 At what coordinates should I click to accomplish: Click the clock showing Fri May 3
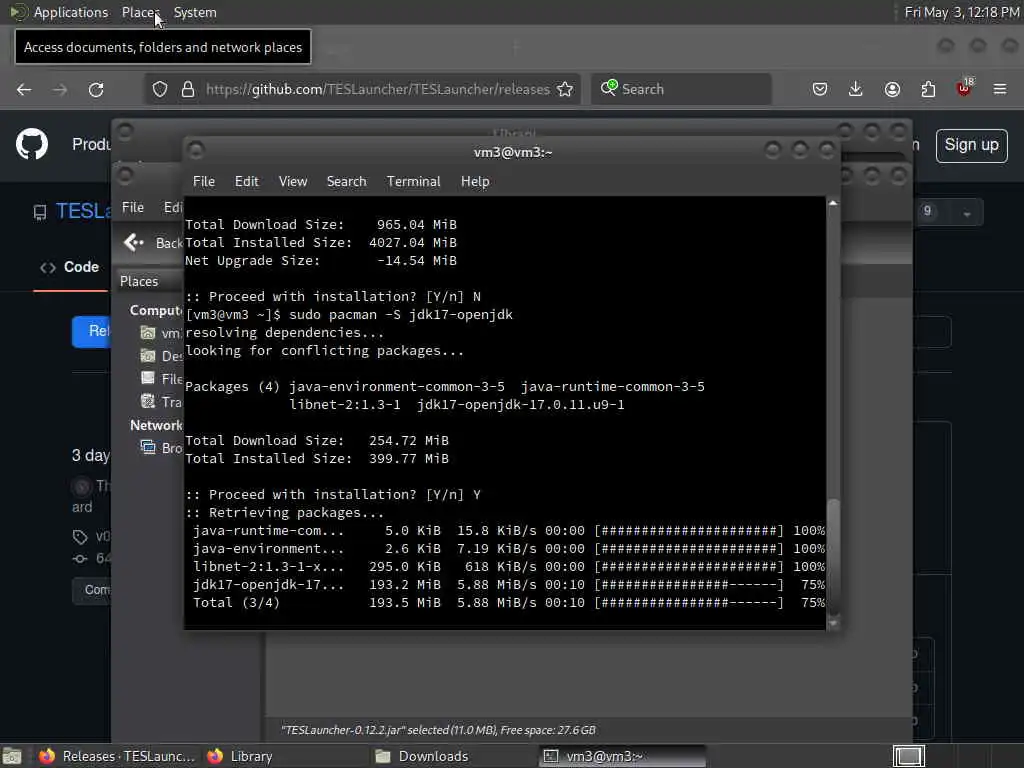[x=961, y=12]
